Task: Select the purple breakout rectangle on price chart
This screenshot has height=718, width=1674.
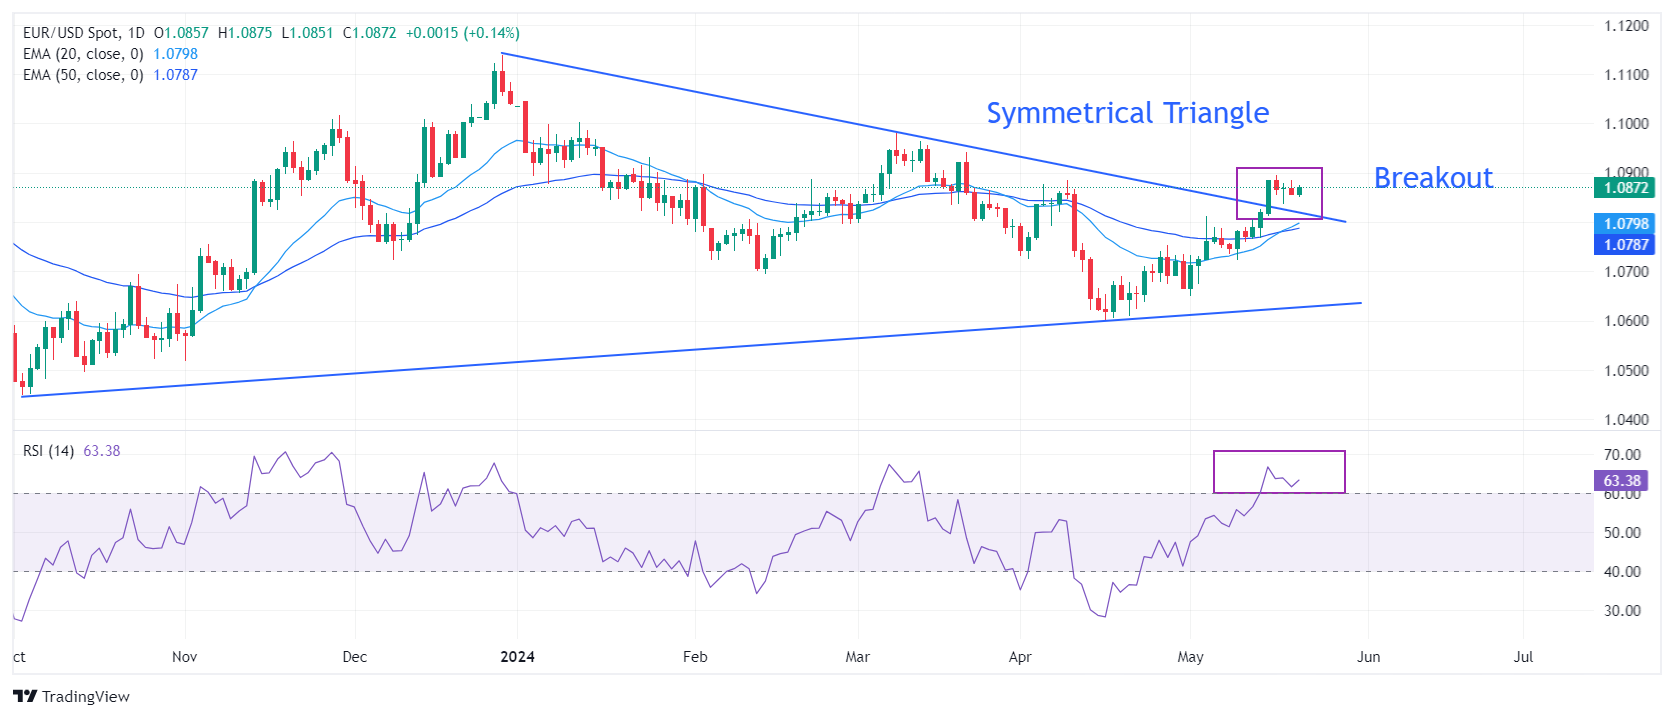Action: click(1279, 169)
